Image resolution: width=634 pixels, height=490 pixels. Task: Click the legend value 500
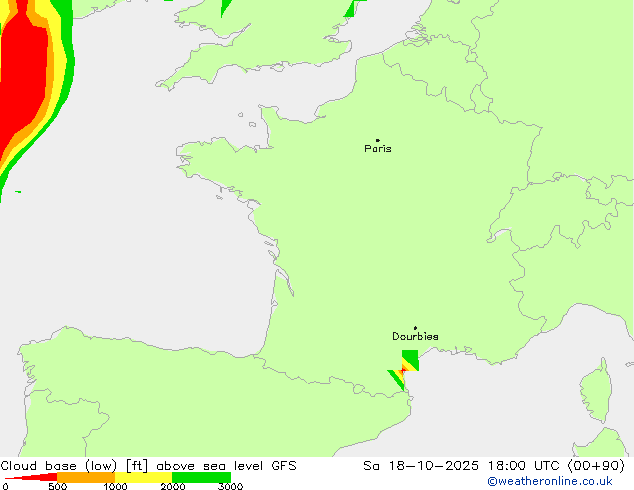click(57, 486)
